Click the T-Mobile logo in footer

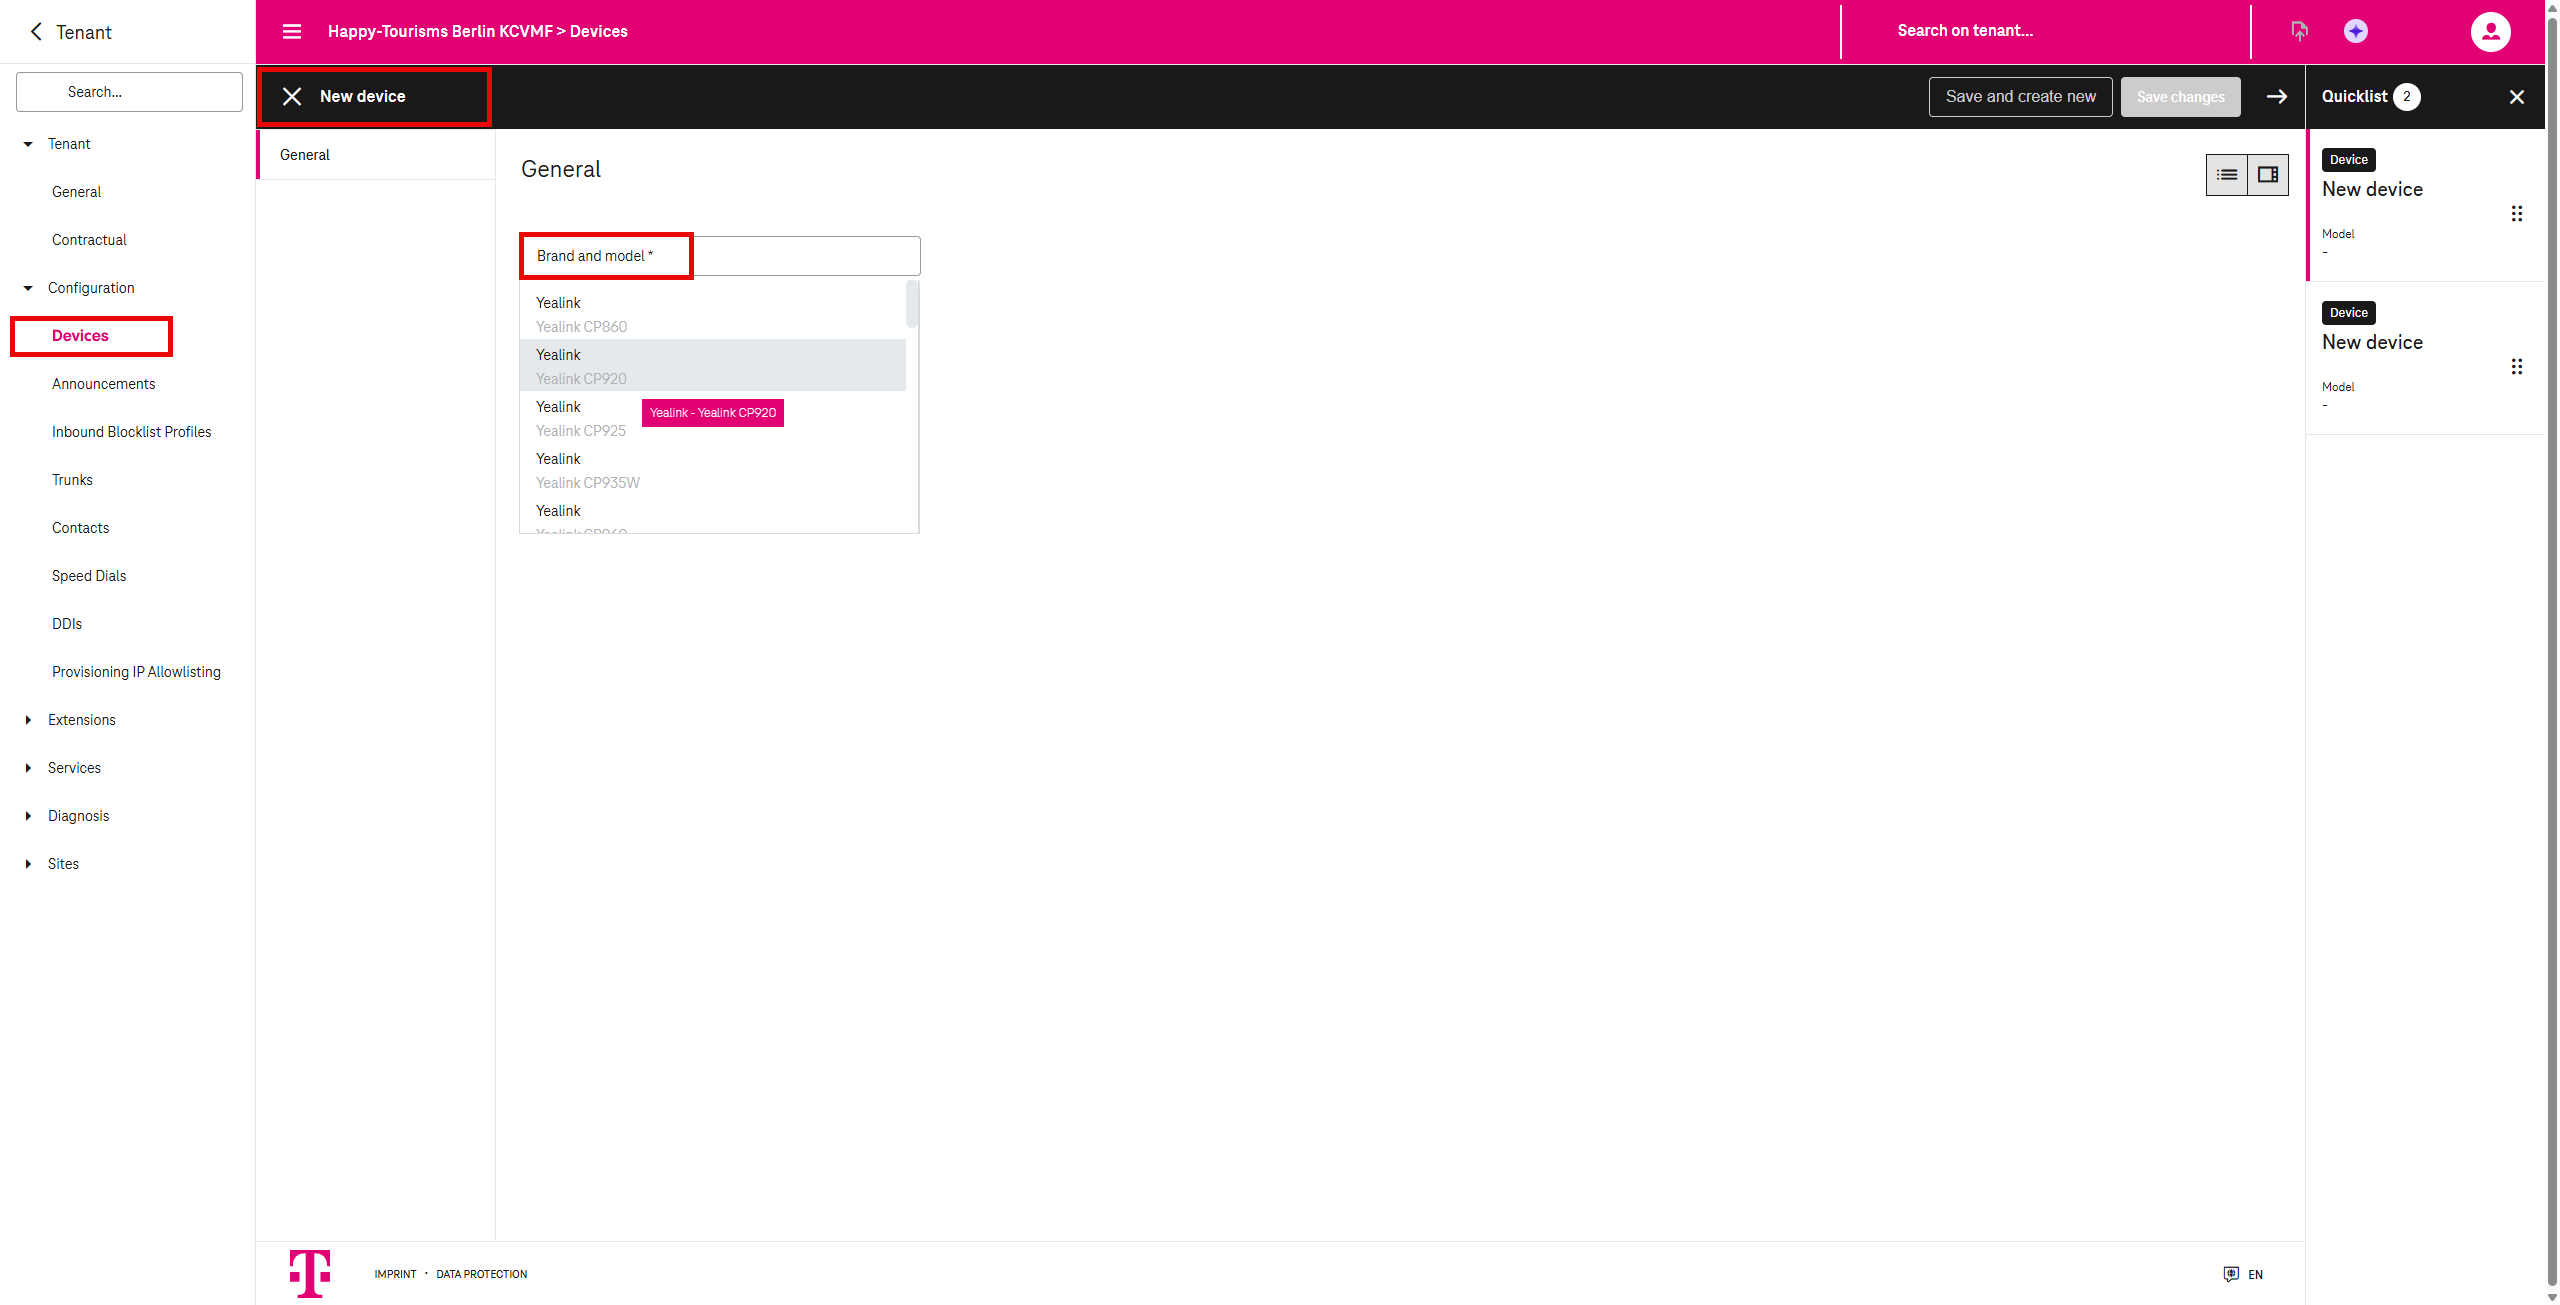(x=310, y=1273)
